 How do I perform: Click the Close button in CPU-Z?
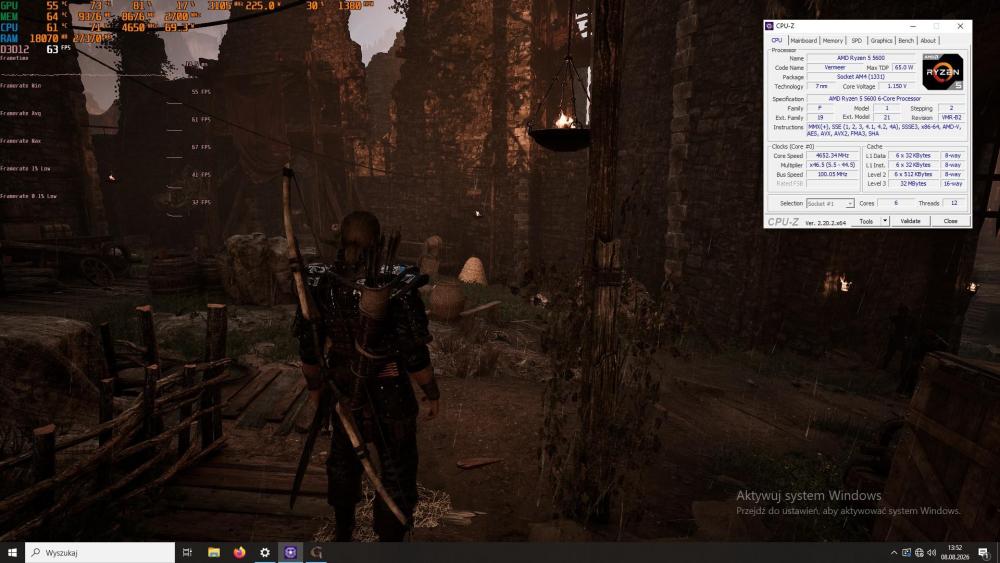click(x=950, y=221)
